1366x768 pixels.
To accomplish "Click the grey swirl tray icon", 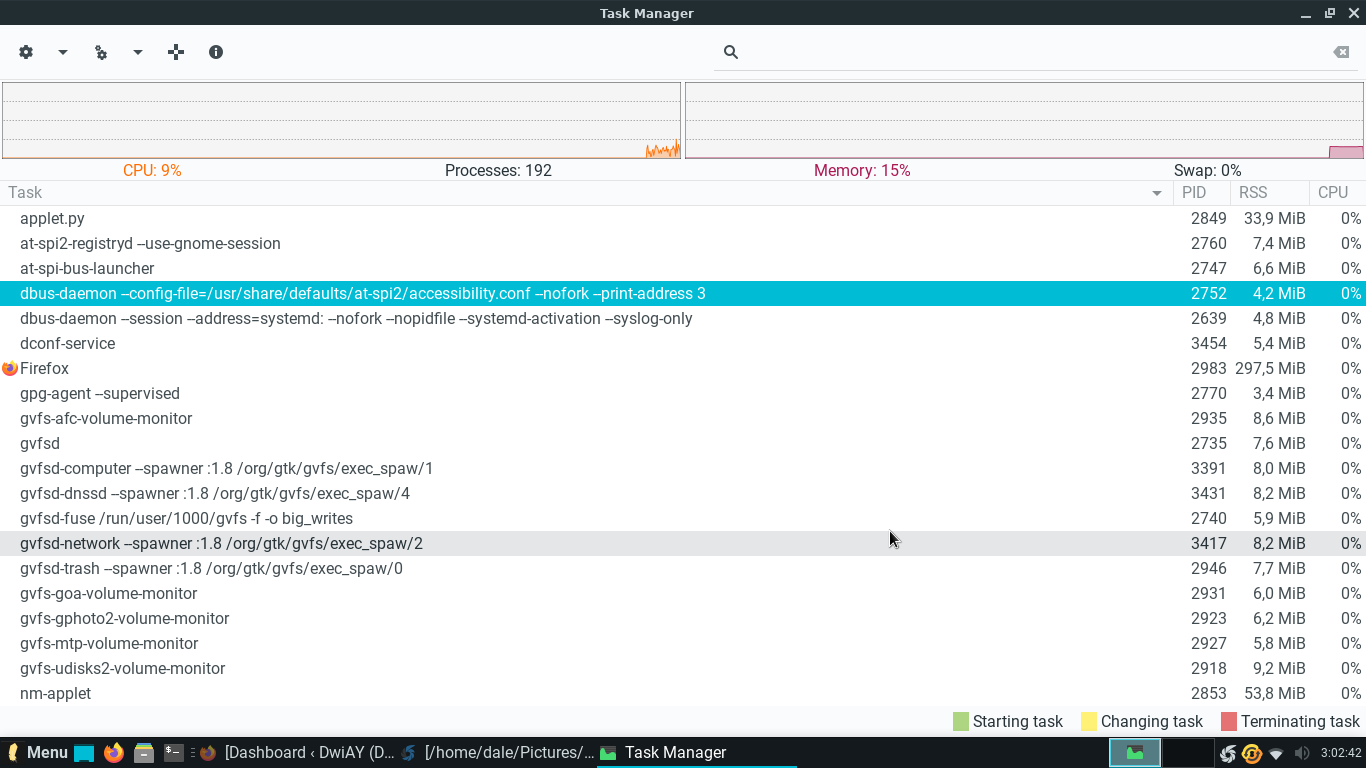I will coord(1228,753).
